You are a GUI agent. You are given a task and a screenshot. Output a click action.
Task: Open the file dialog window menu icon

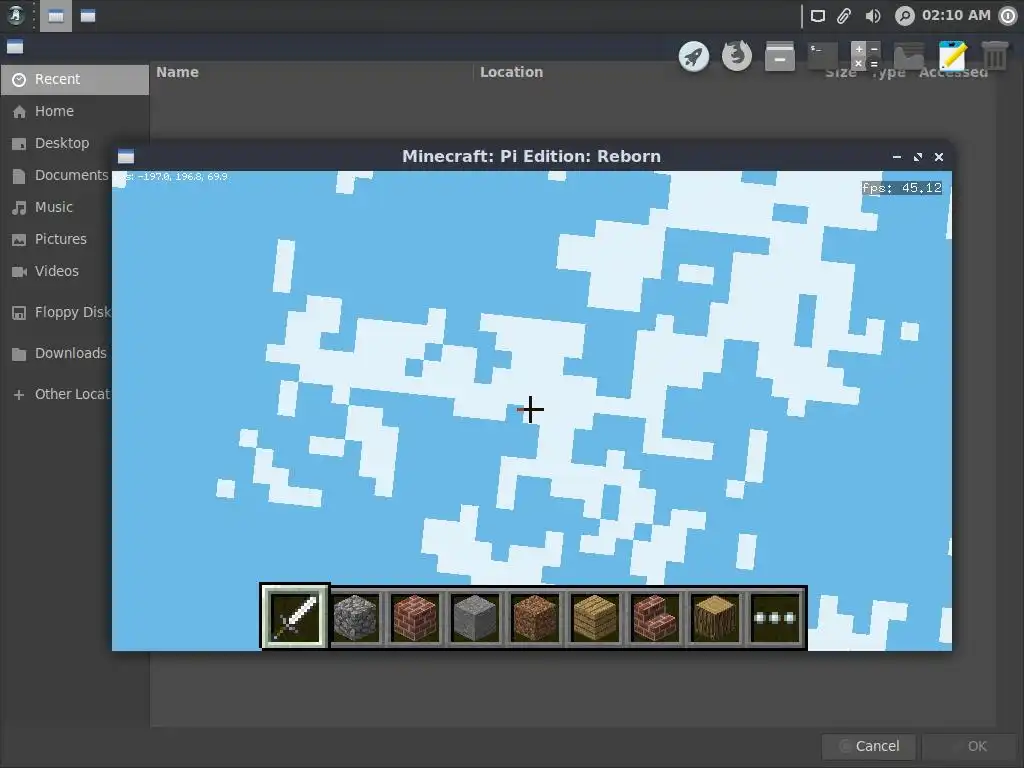(x=15, y=47)
